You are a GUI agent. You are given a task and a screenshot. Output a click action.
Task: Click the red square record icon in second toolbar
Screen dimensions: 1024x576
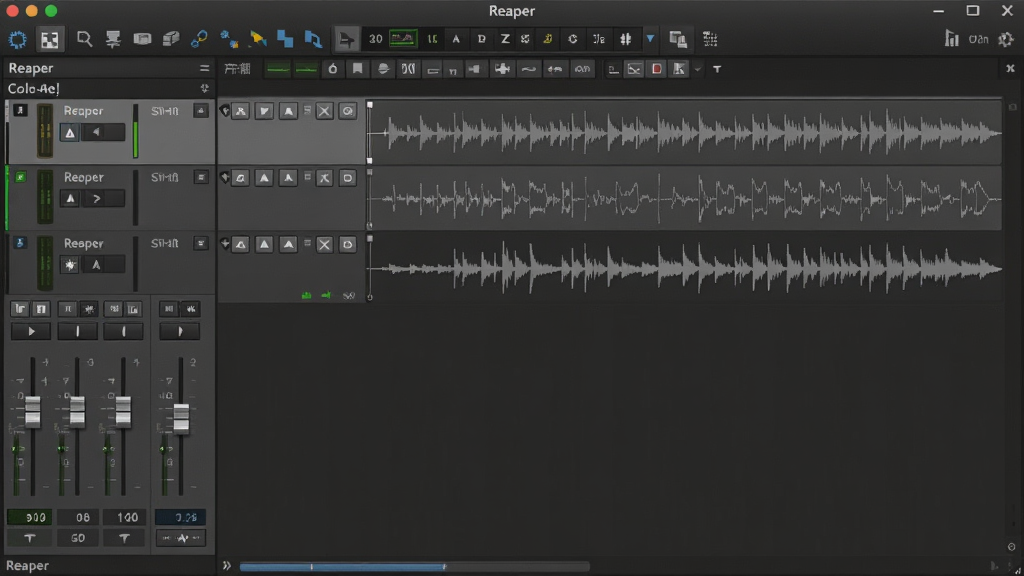click(x=657, y=69)
